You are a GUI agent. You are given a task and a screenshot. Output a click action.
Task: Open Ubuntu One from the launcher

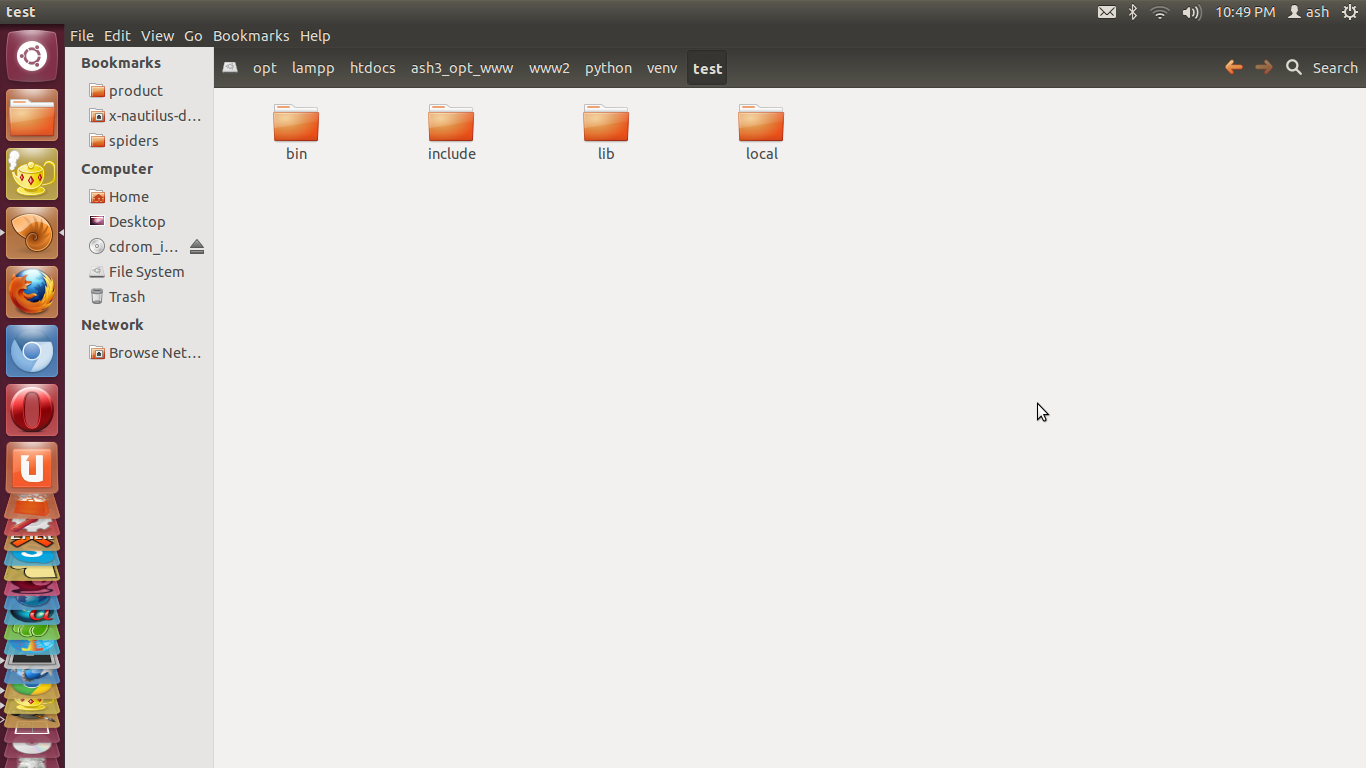32,469
